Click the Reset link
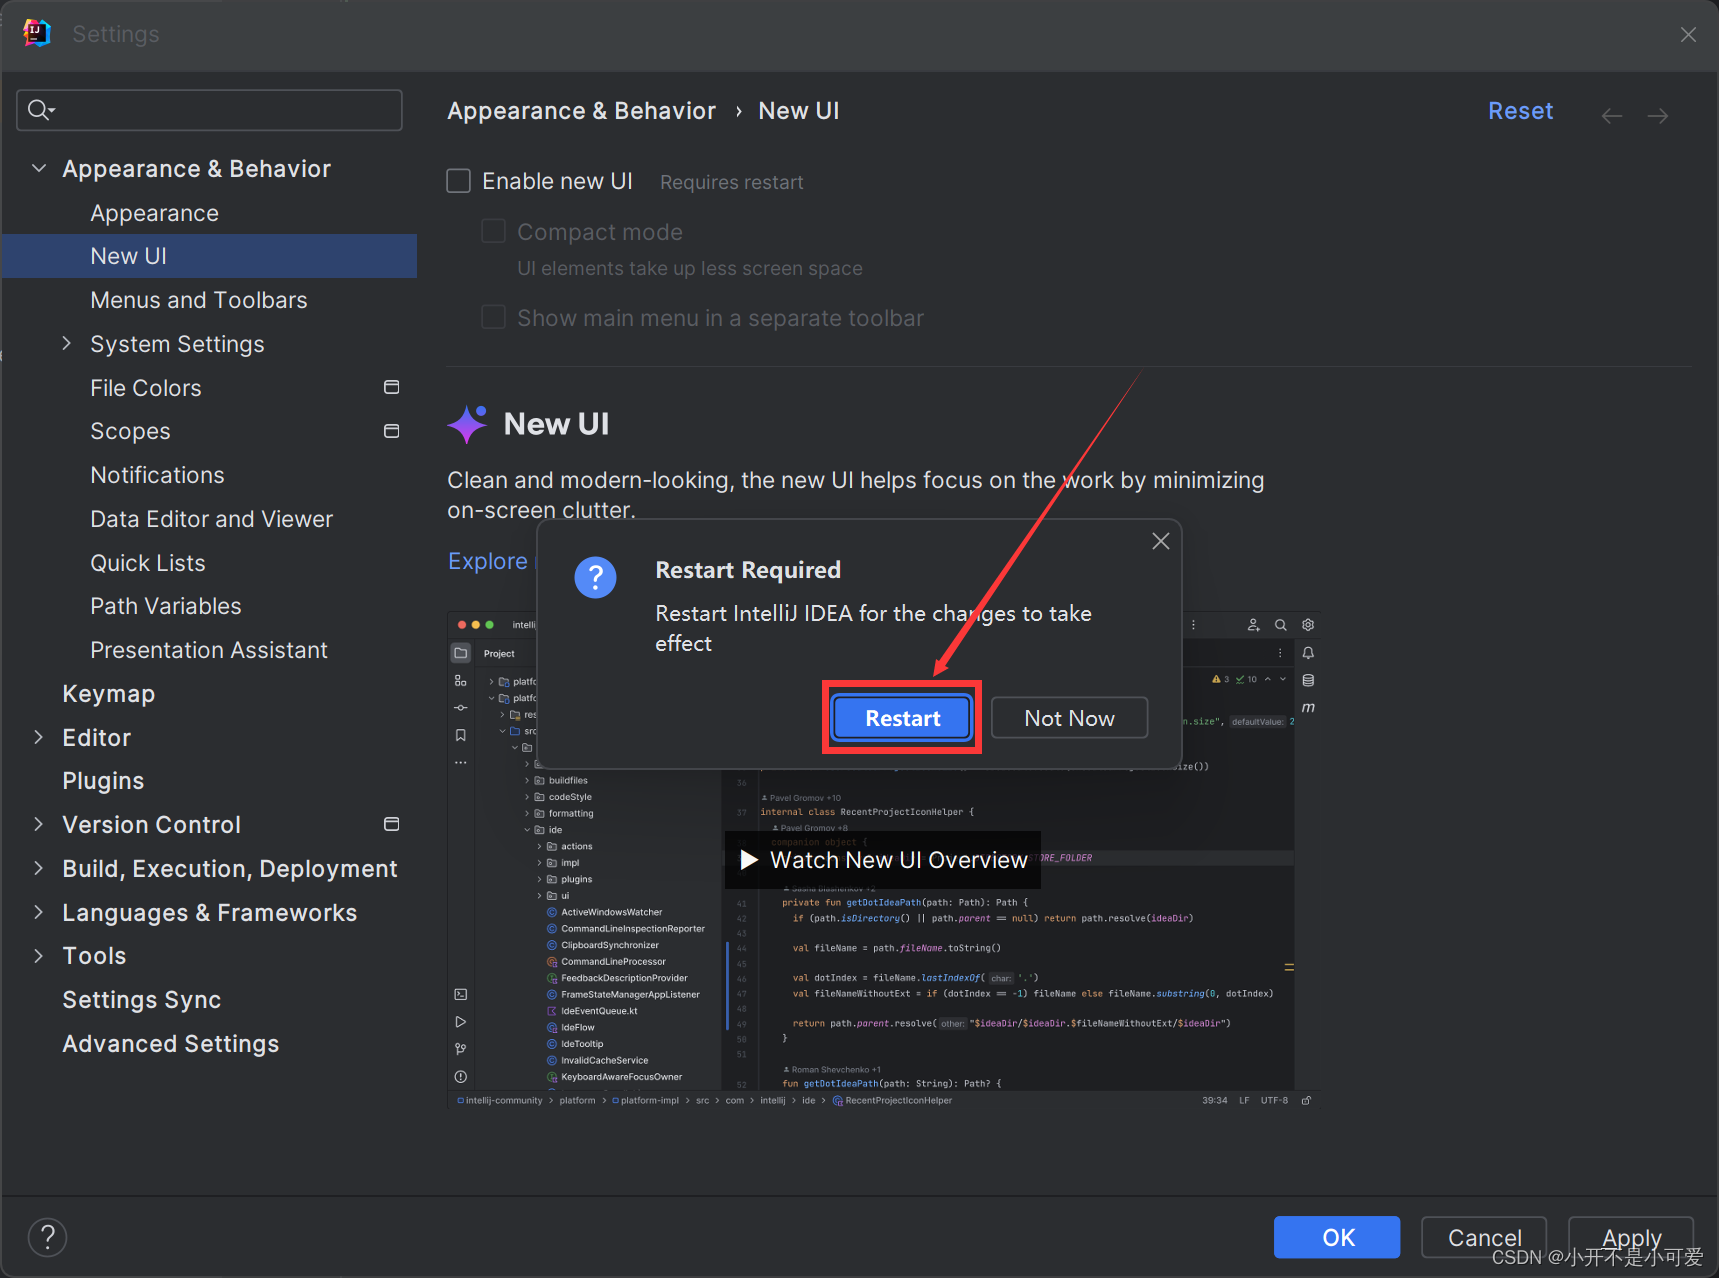Image resolution: width=1719 pixels, height=1278 pixels. 1520,111
